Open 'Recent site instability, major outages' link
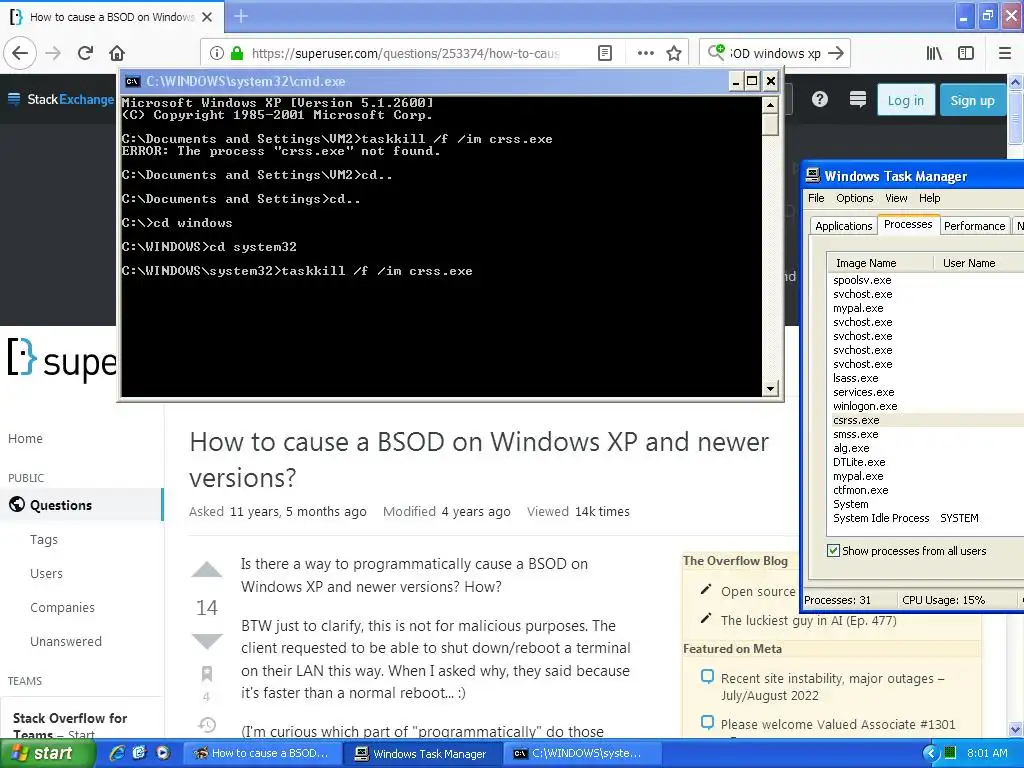 pos(833,686)
